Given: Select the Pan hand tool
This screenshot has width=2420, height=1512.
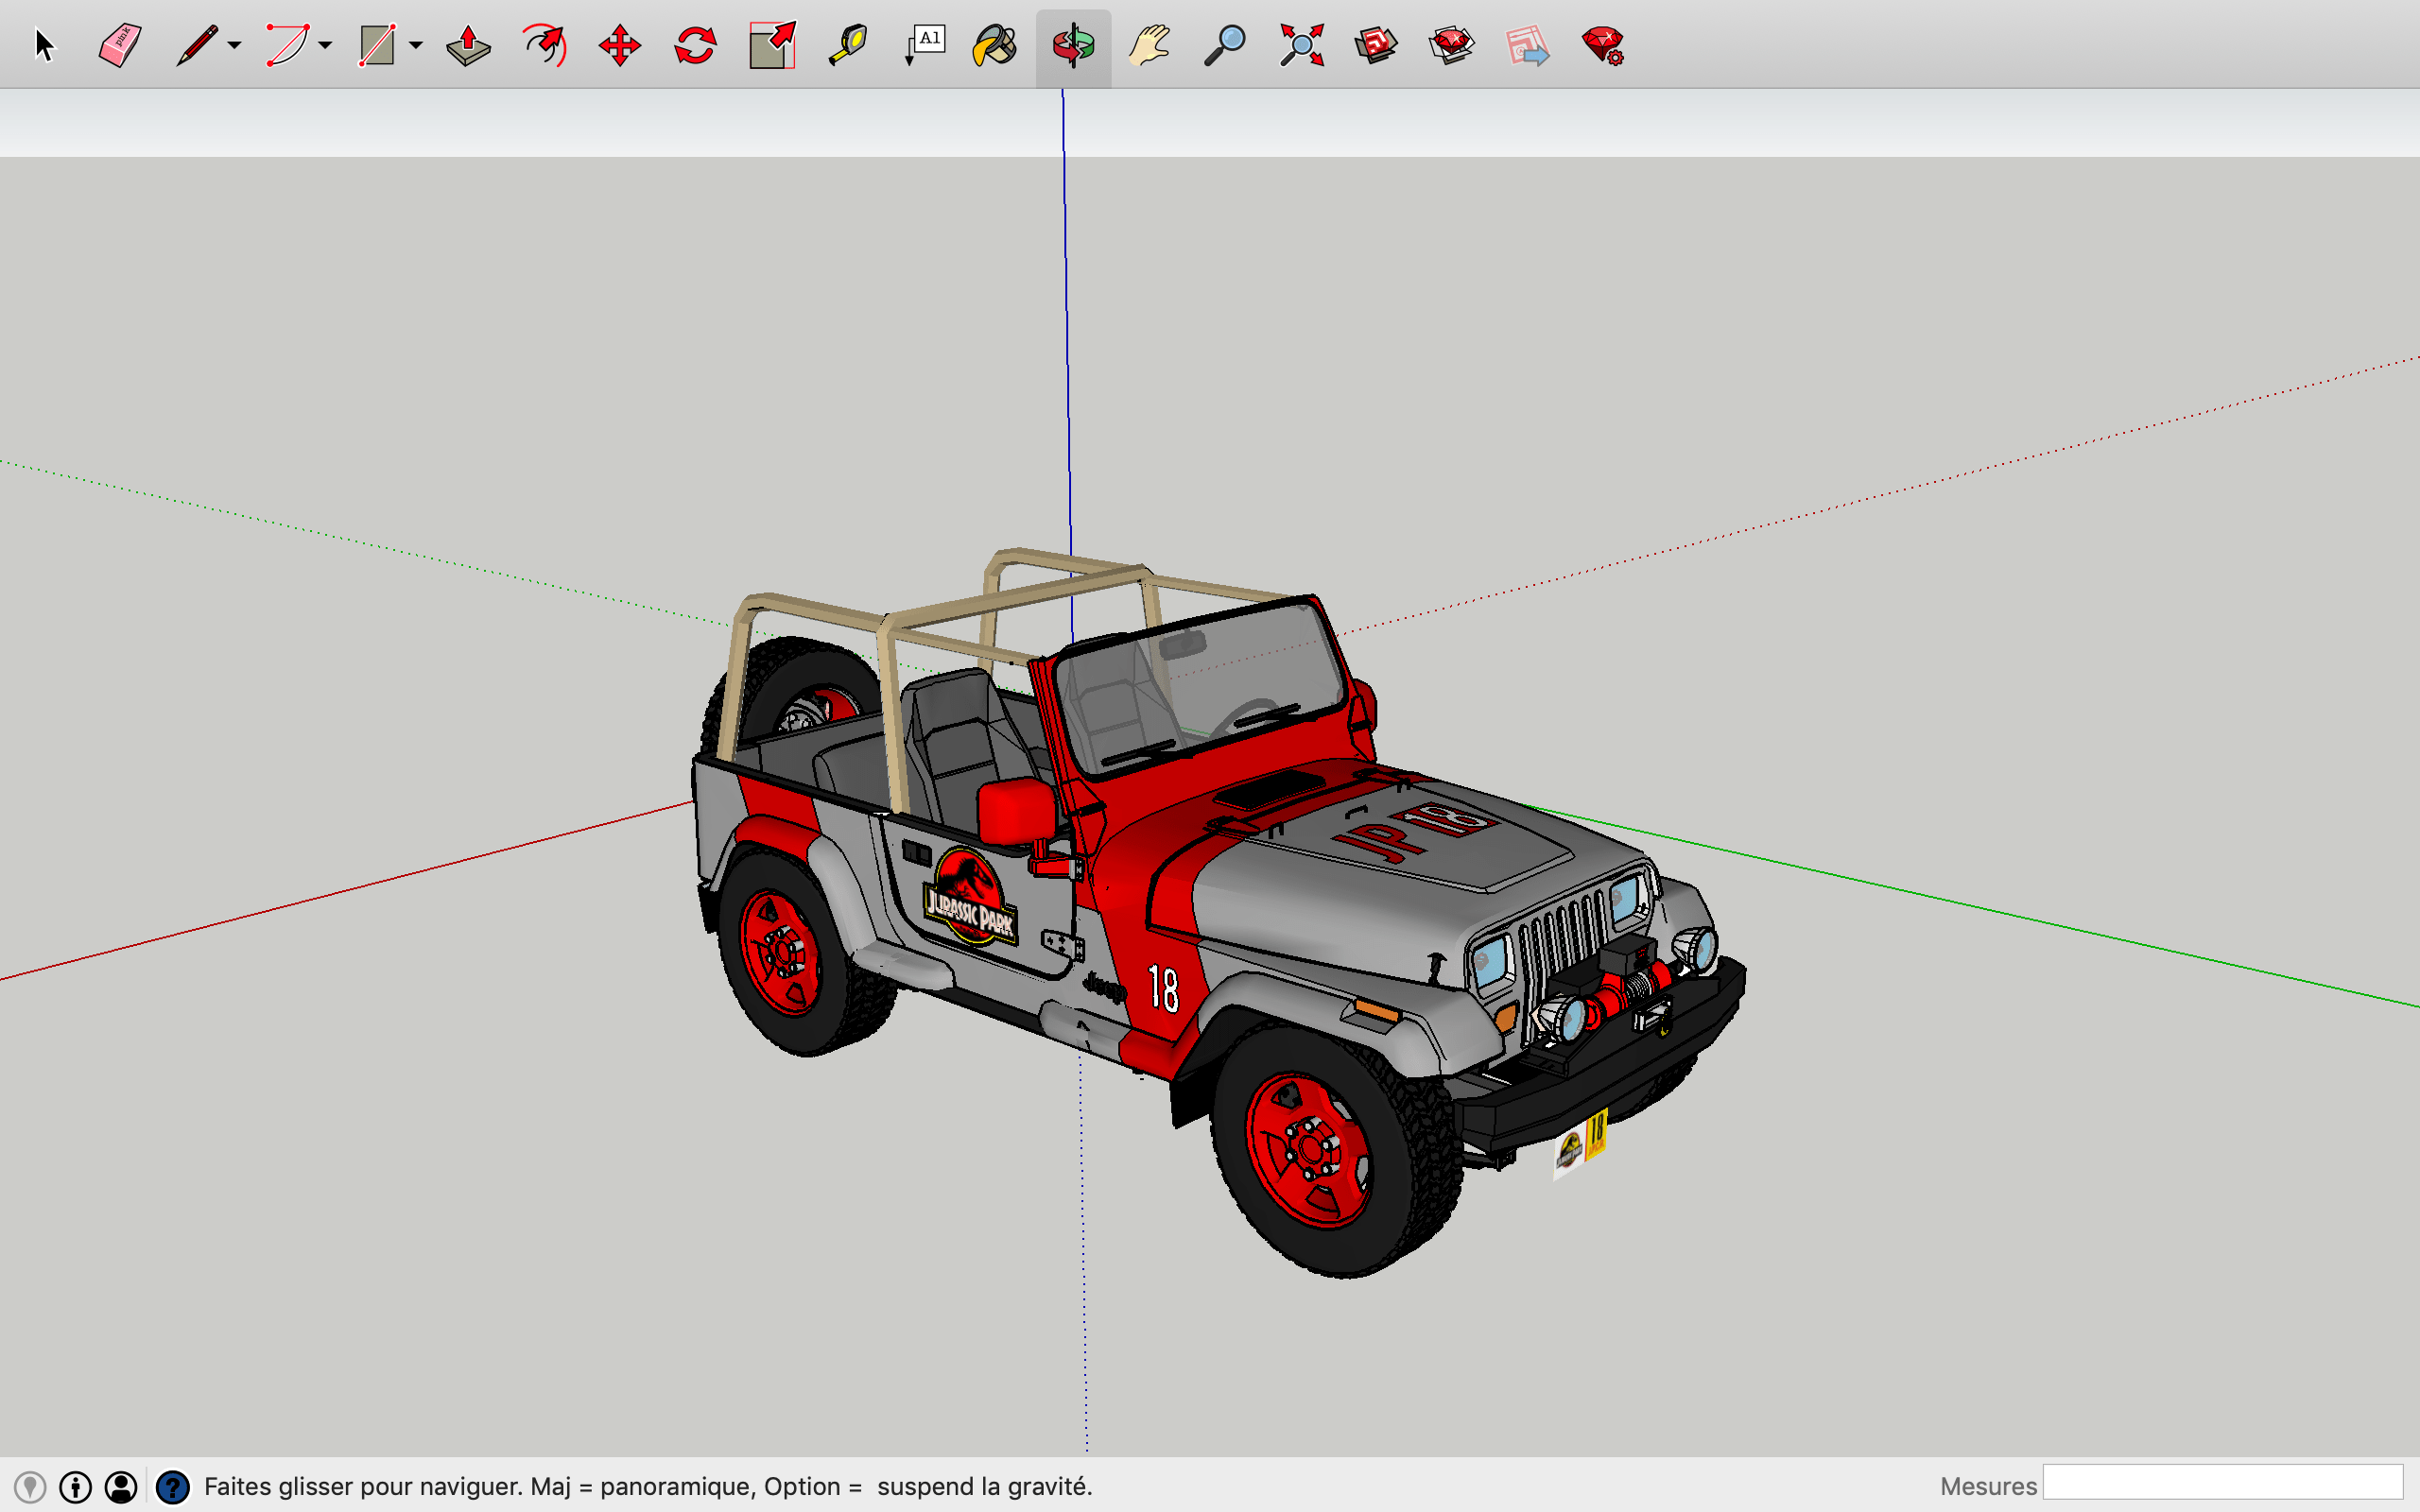Looking at the screenshot, I should pyautogui.click(x=1149, y=46).
